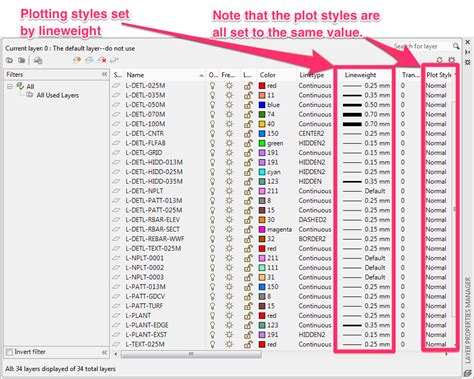Click the left scroll arrow below list
The height and width of the screenshot is (379, 474).
click(115, 354)
